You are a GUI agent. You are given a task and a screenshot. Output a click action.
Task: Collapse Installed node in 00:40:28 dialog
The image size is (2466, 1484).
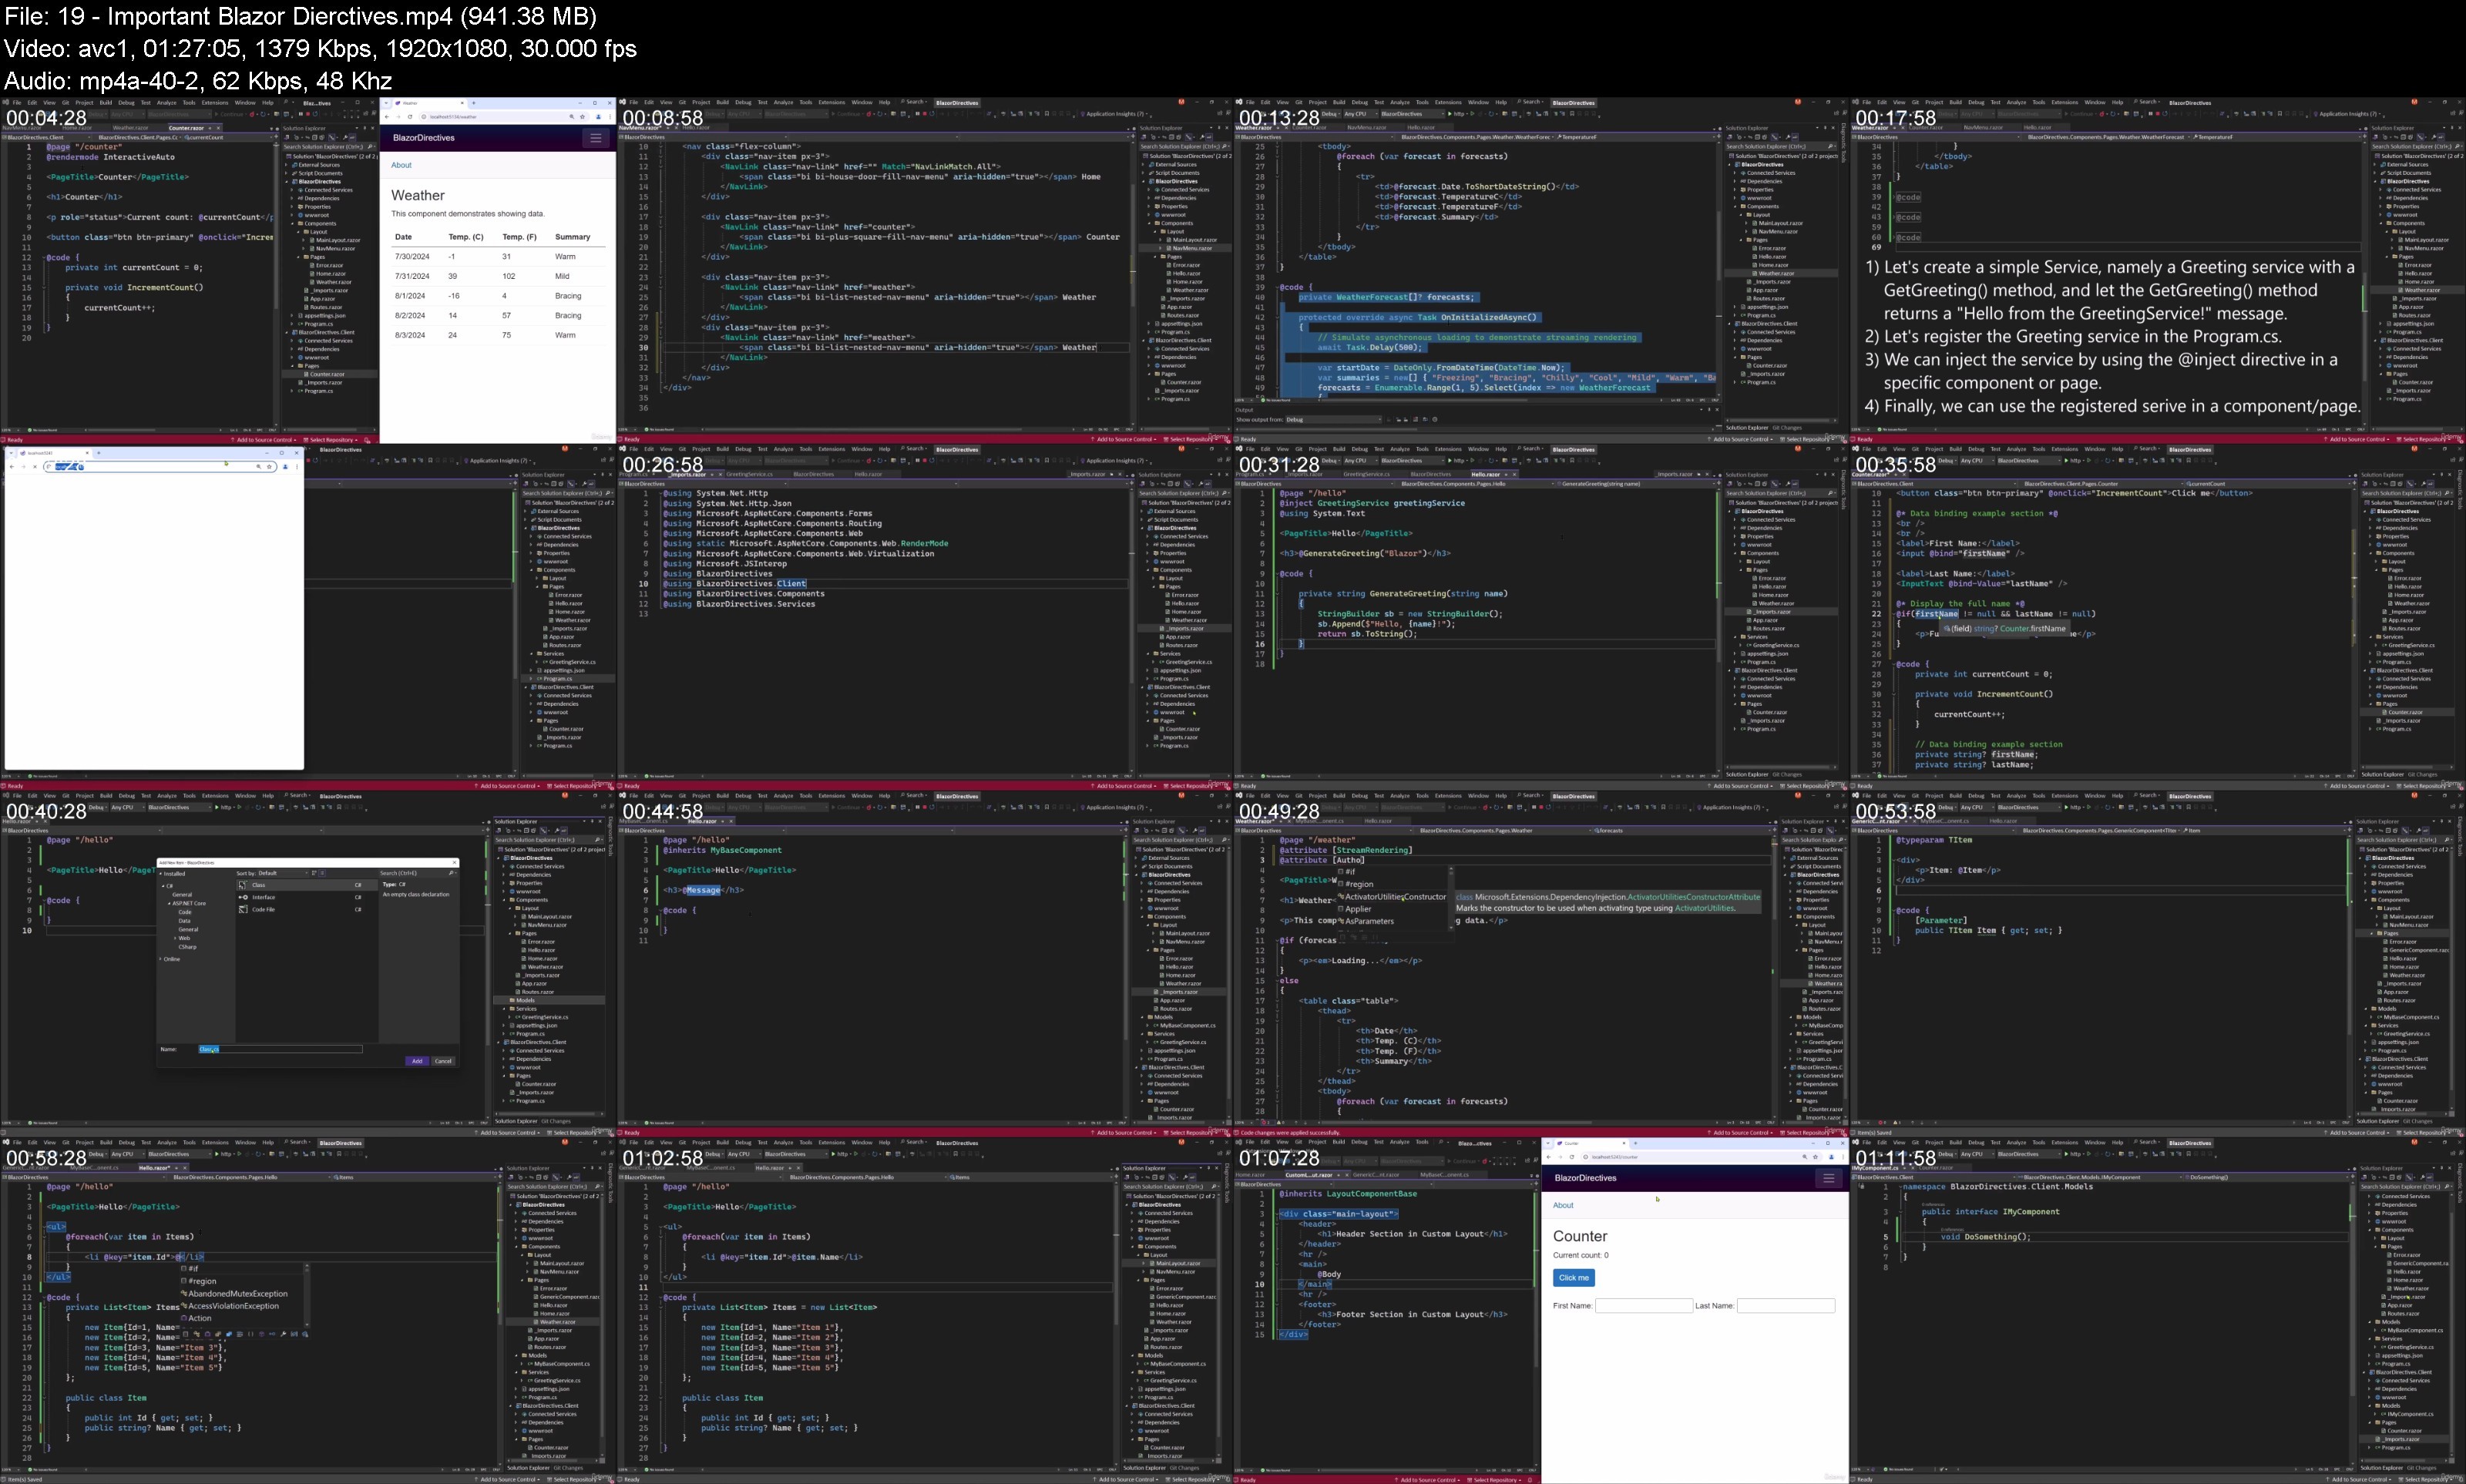coord(161,874)
